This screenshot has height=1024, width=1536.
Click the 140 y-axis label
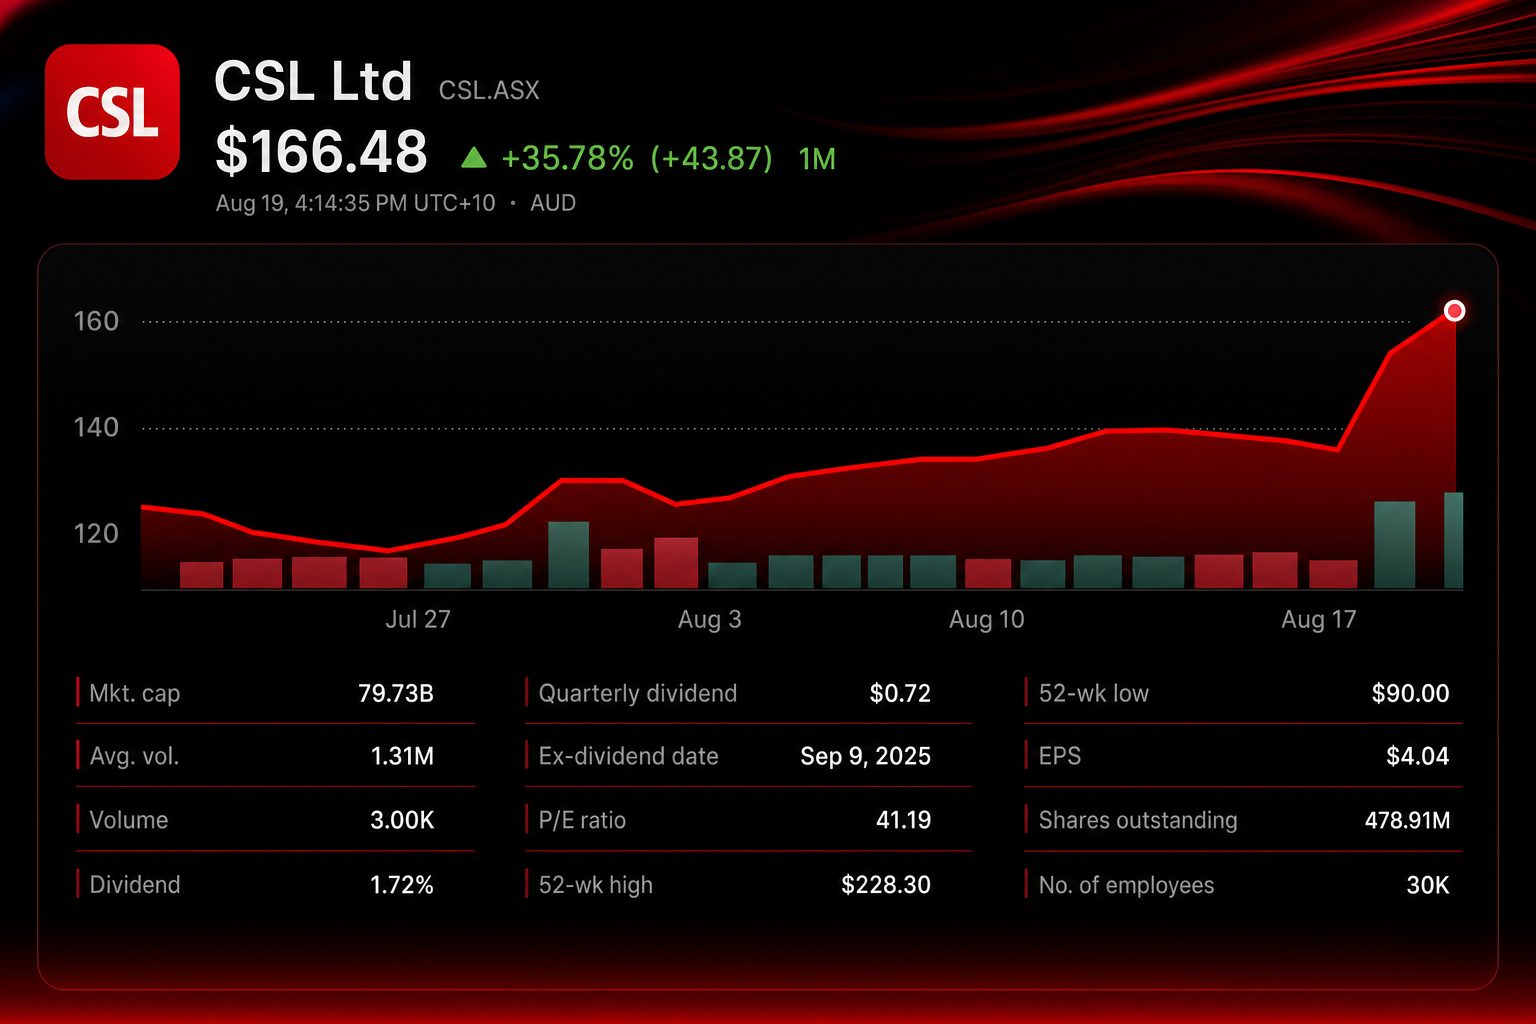click(96, 427)
